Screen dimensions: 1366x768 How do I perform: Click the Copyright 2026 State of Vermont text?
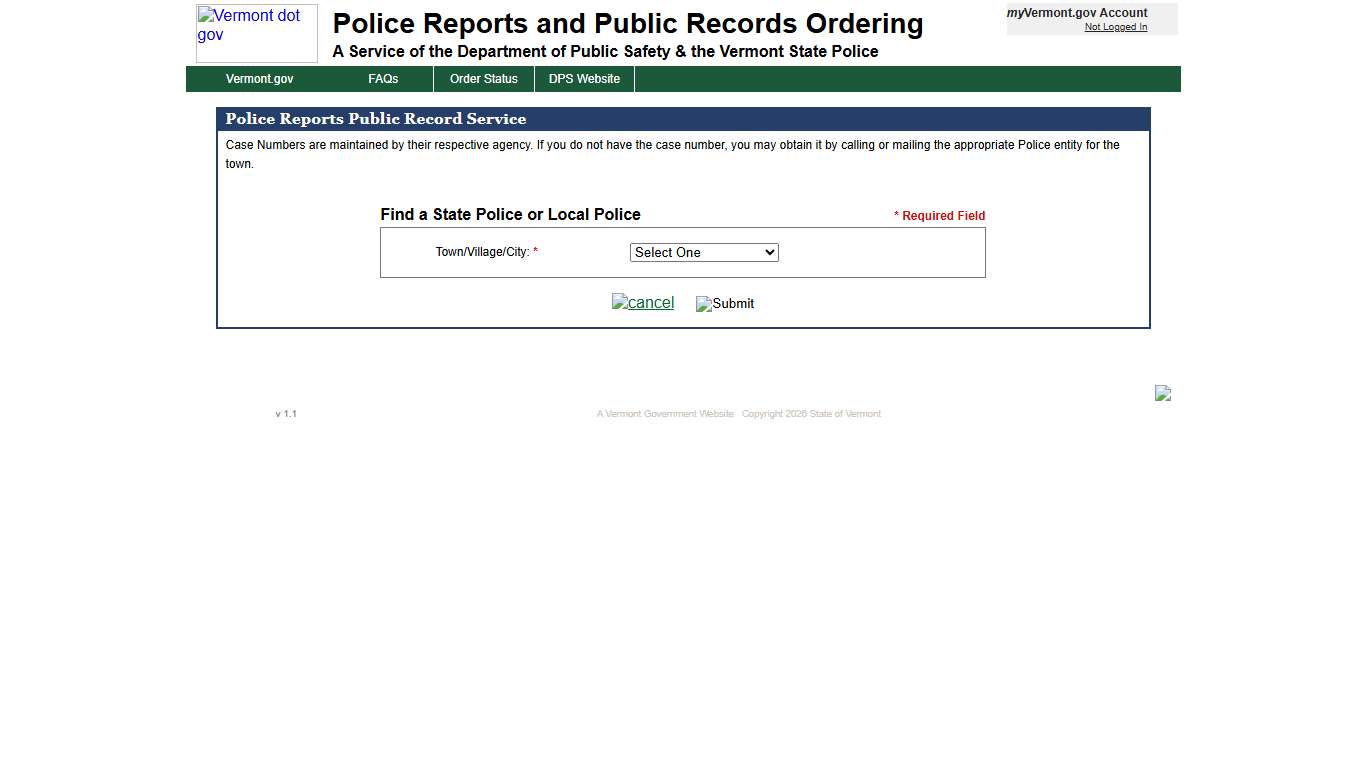tap(811, 413)
